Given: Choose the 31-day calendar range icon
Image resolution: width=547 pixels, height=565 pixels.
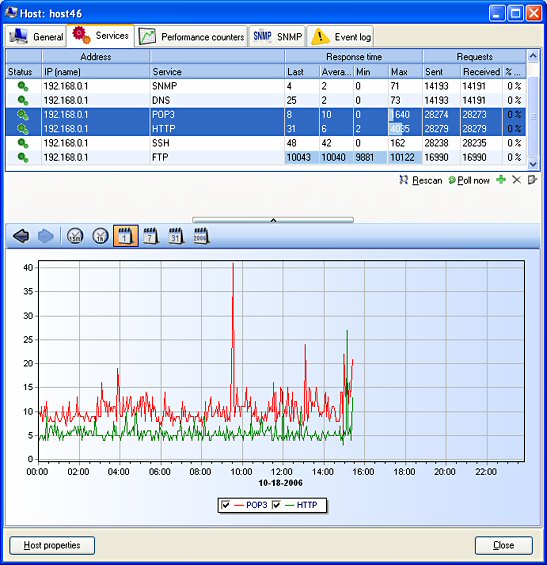Looking at the screenshot, I should (x=176, y=236).
